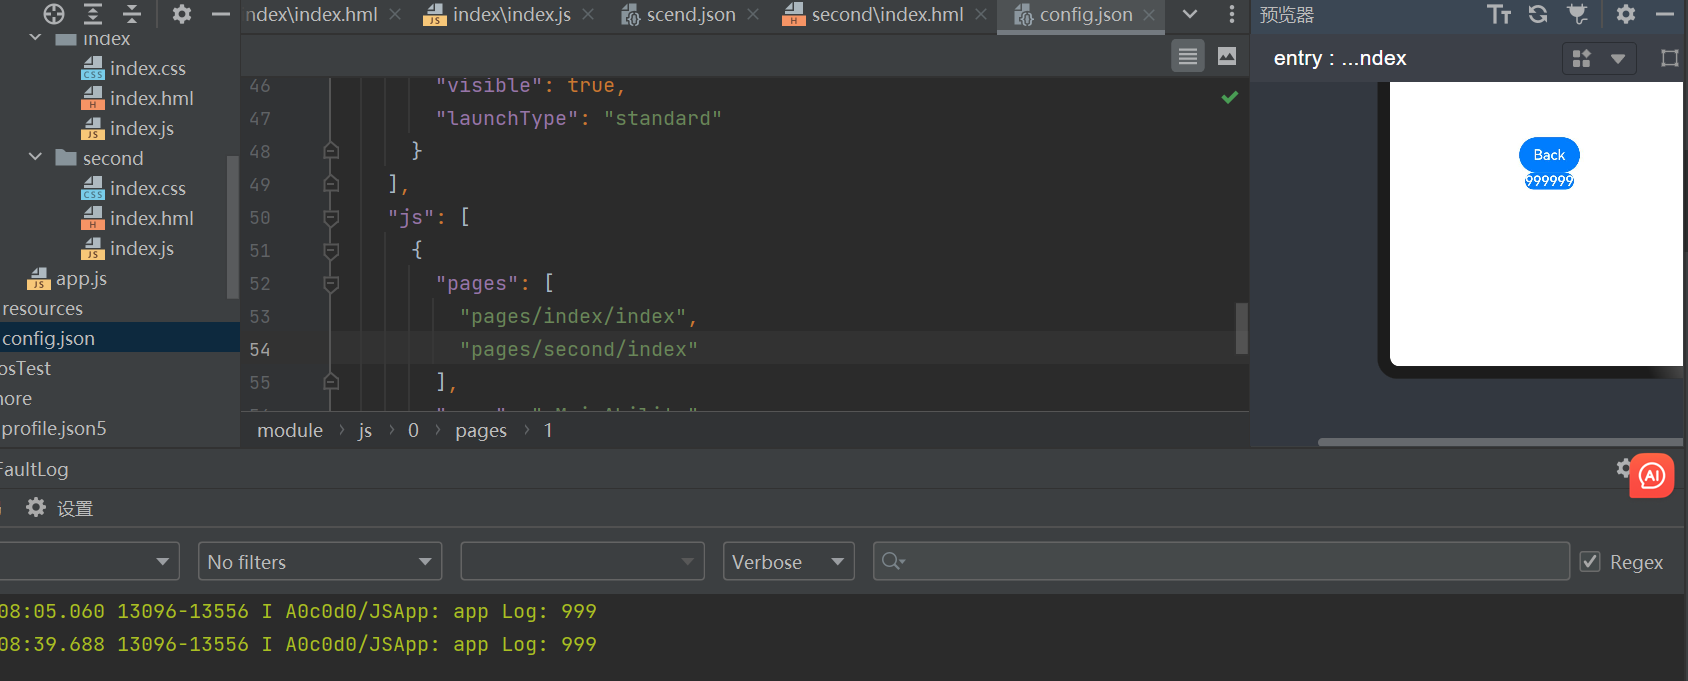The height and width of the screenshot is (681, 1688).
Task: Click the Back button in preview
Action: tap(1549, 155)
